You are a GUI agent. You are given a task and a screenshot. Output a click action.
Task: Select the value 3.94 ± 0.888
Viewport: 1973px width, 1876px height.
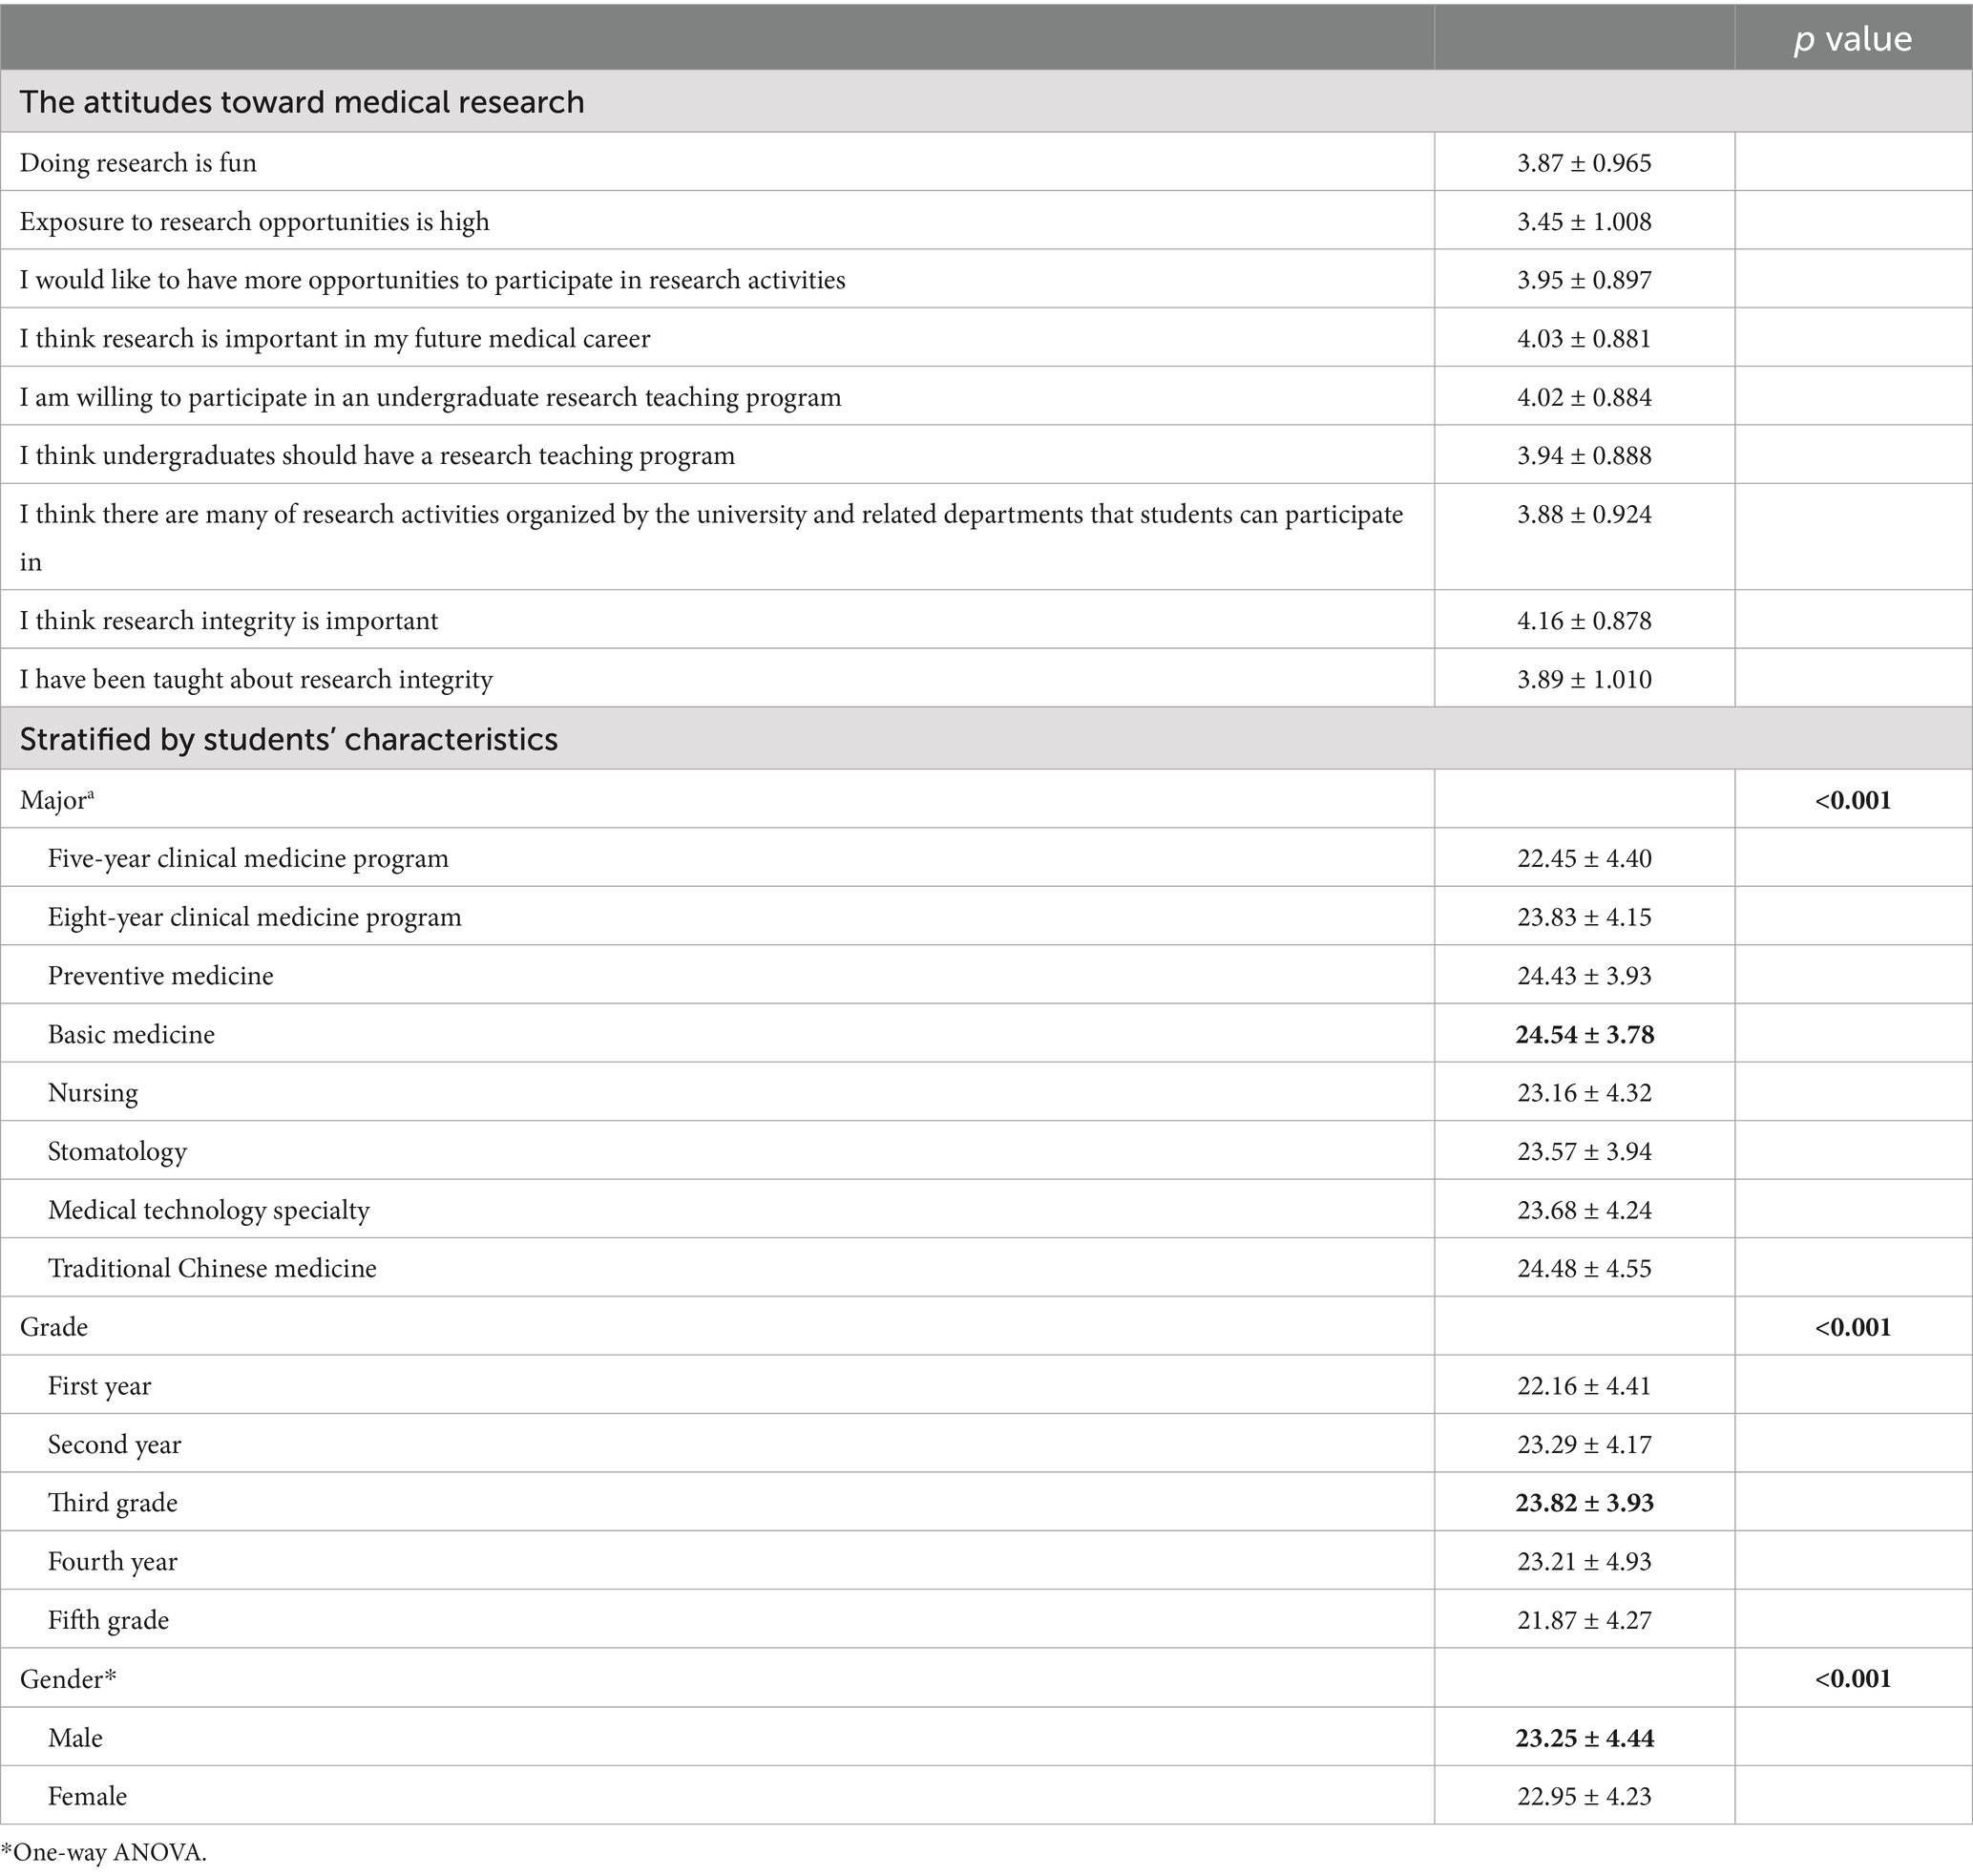[1584, 456]
